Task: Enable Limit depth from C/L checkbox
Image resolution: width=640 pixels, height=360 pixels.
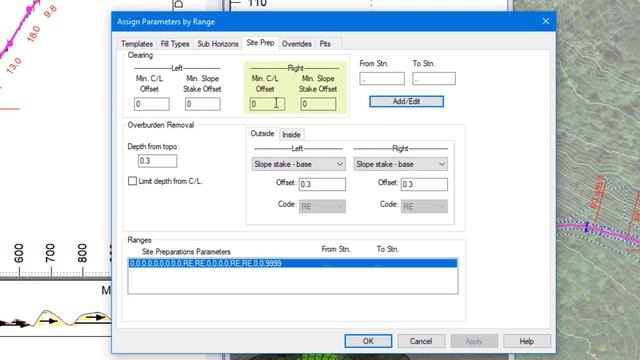Action: tap(132, 181)
